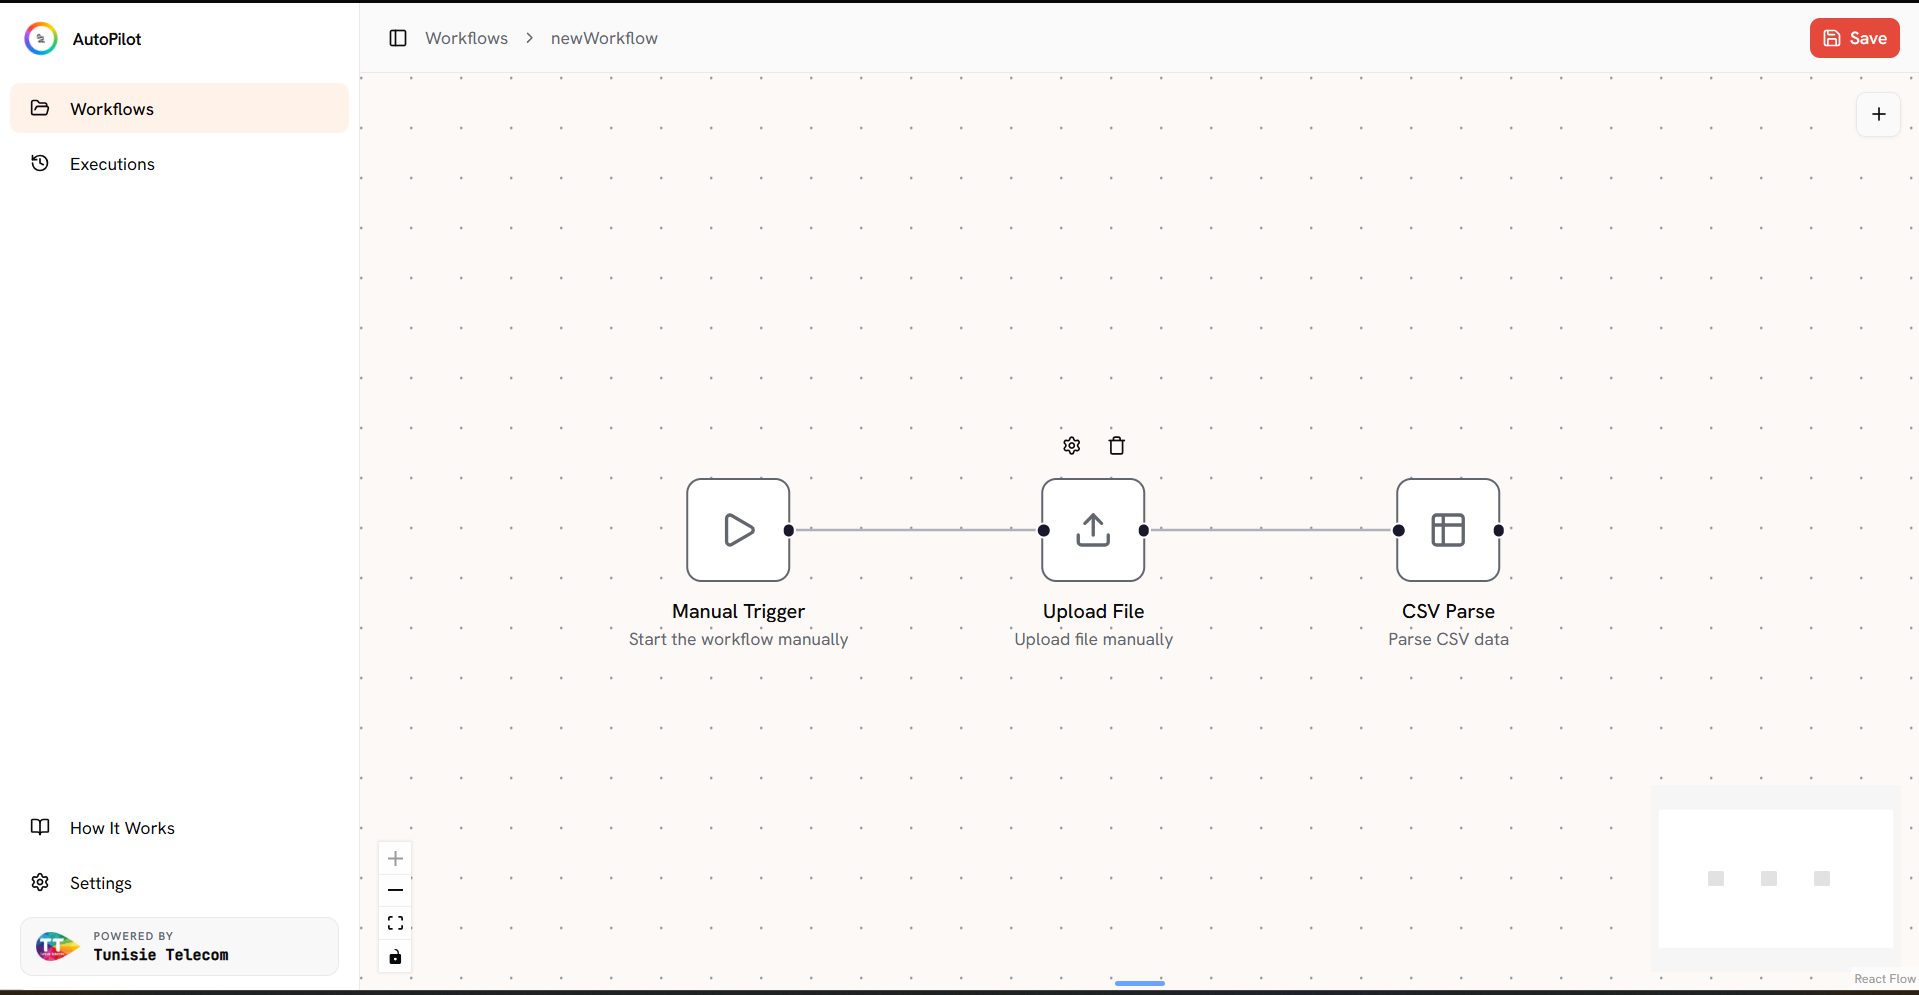The width and height of the screenshot is (1919, 995).
Task: Click the minimap overview
Action: click(x=1776, y=878)
